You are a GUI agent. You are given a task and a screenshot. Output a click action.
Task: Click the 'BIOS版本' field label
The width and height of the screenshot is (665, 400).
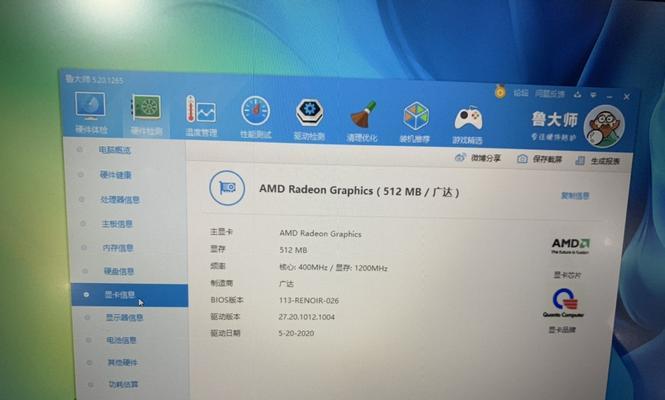[x=227, y=299]
